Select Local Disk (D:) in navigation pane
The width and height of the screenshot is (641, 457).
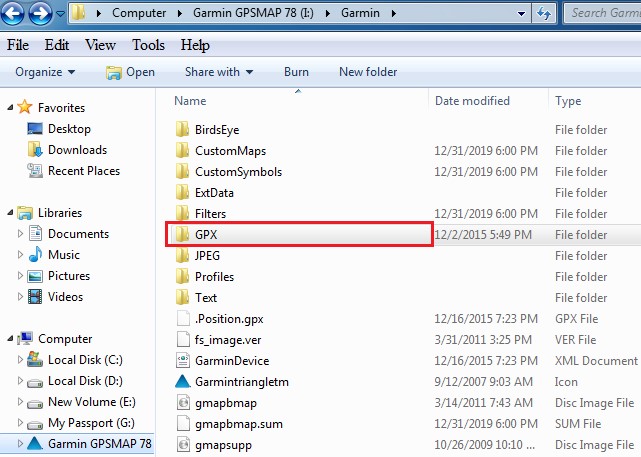75,381
